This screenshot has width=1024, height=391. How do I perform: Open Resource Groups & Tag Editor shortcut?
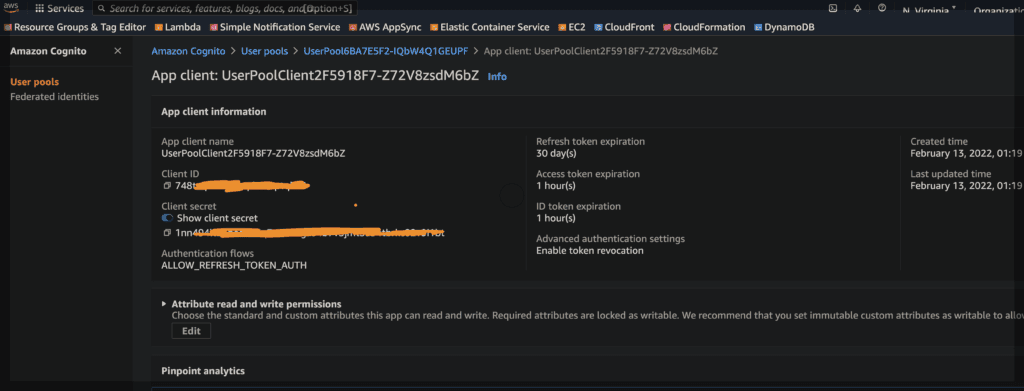(75, 27)
